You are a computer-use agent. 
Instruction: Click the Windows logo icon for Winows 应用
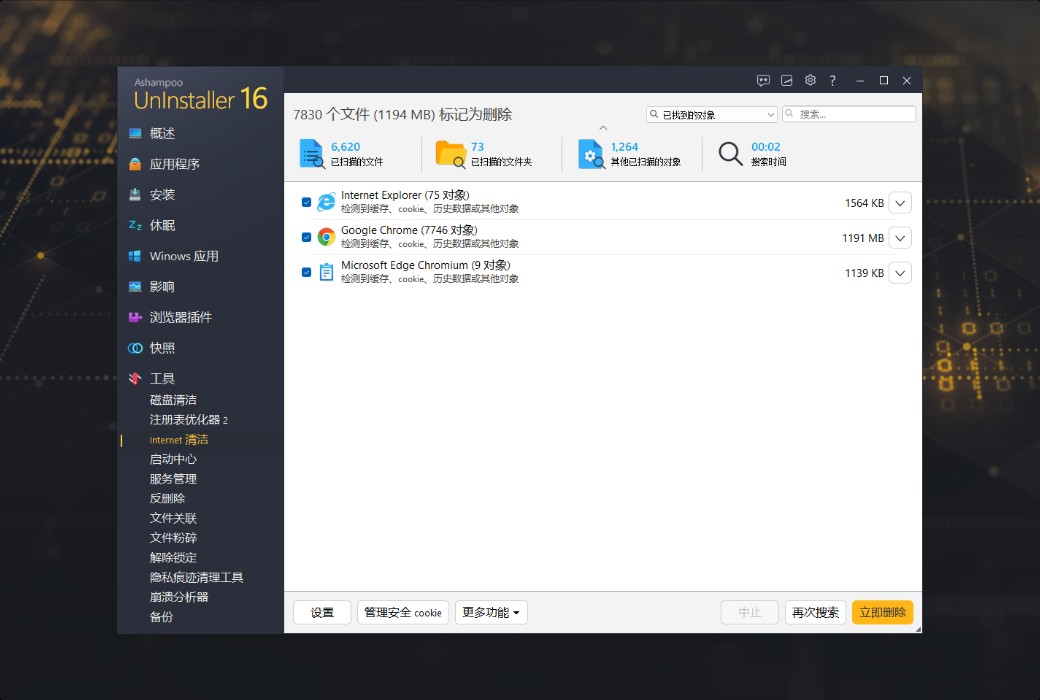pyautogui.click(x=135, y=256)
